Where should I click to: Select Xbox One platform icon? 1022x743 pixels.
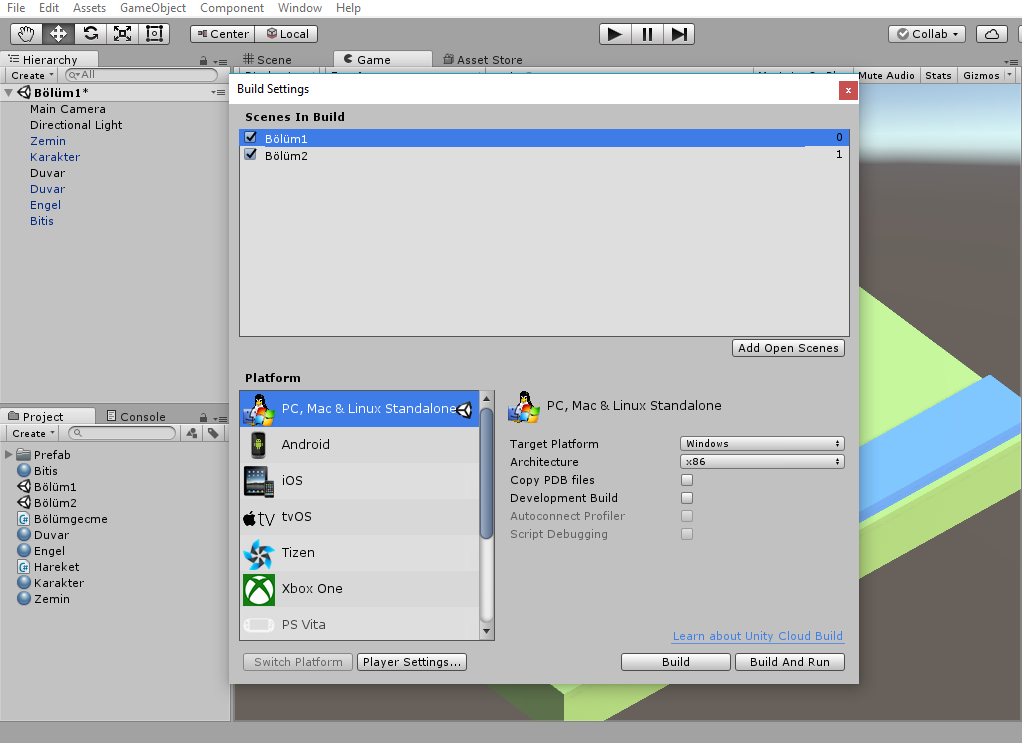(258, 589)
